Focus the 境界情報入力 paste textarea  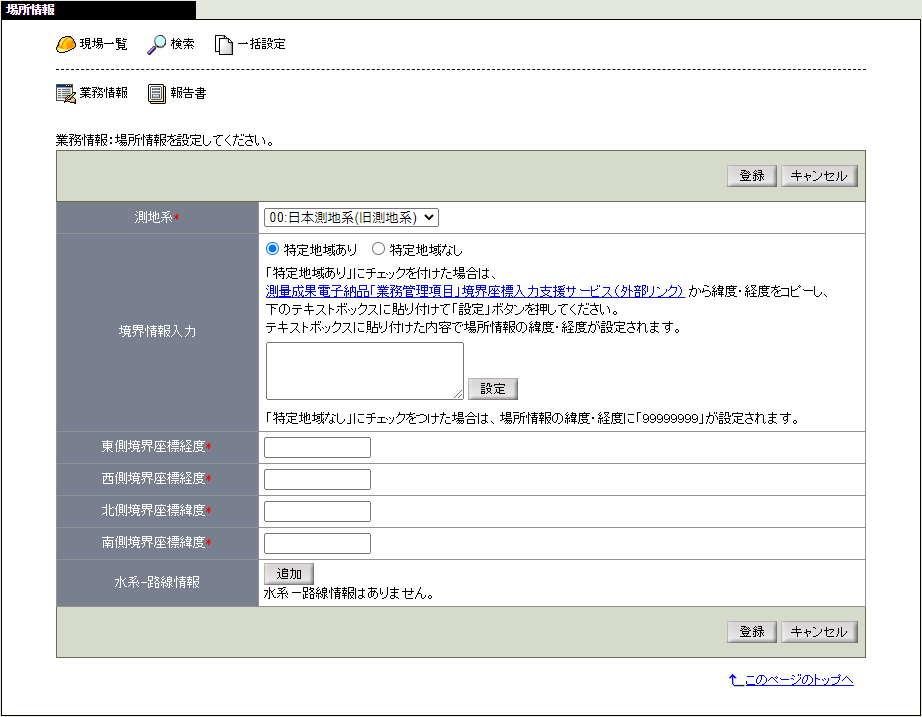point(365,371)
